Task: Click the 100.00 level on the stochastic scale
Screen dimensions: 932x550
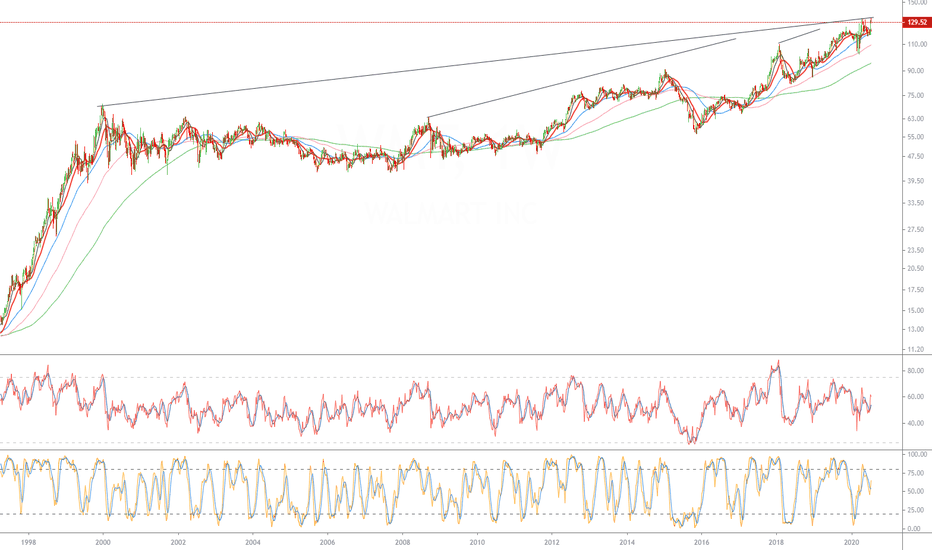Action: pos(918,455)
